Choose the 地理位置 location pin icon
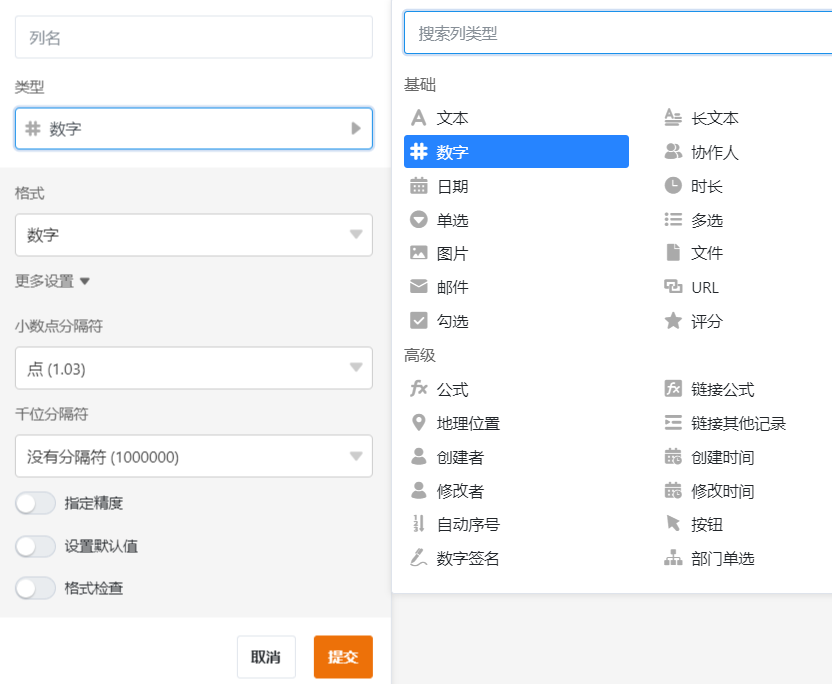 419,423
